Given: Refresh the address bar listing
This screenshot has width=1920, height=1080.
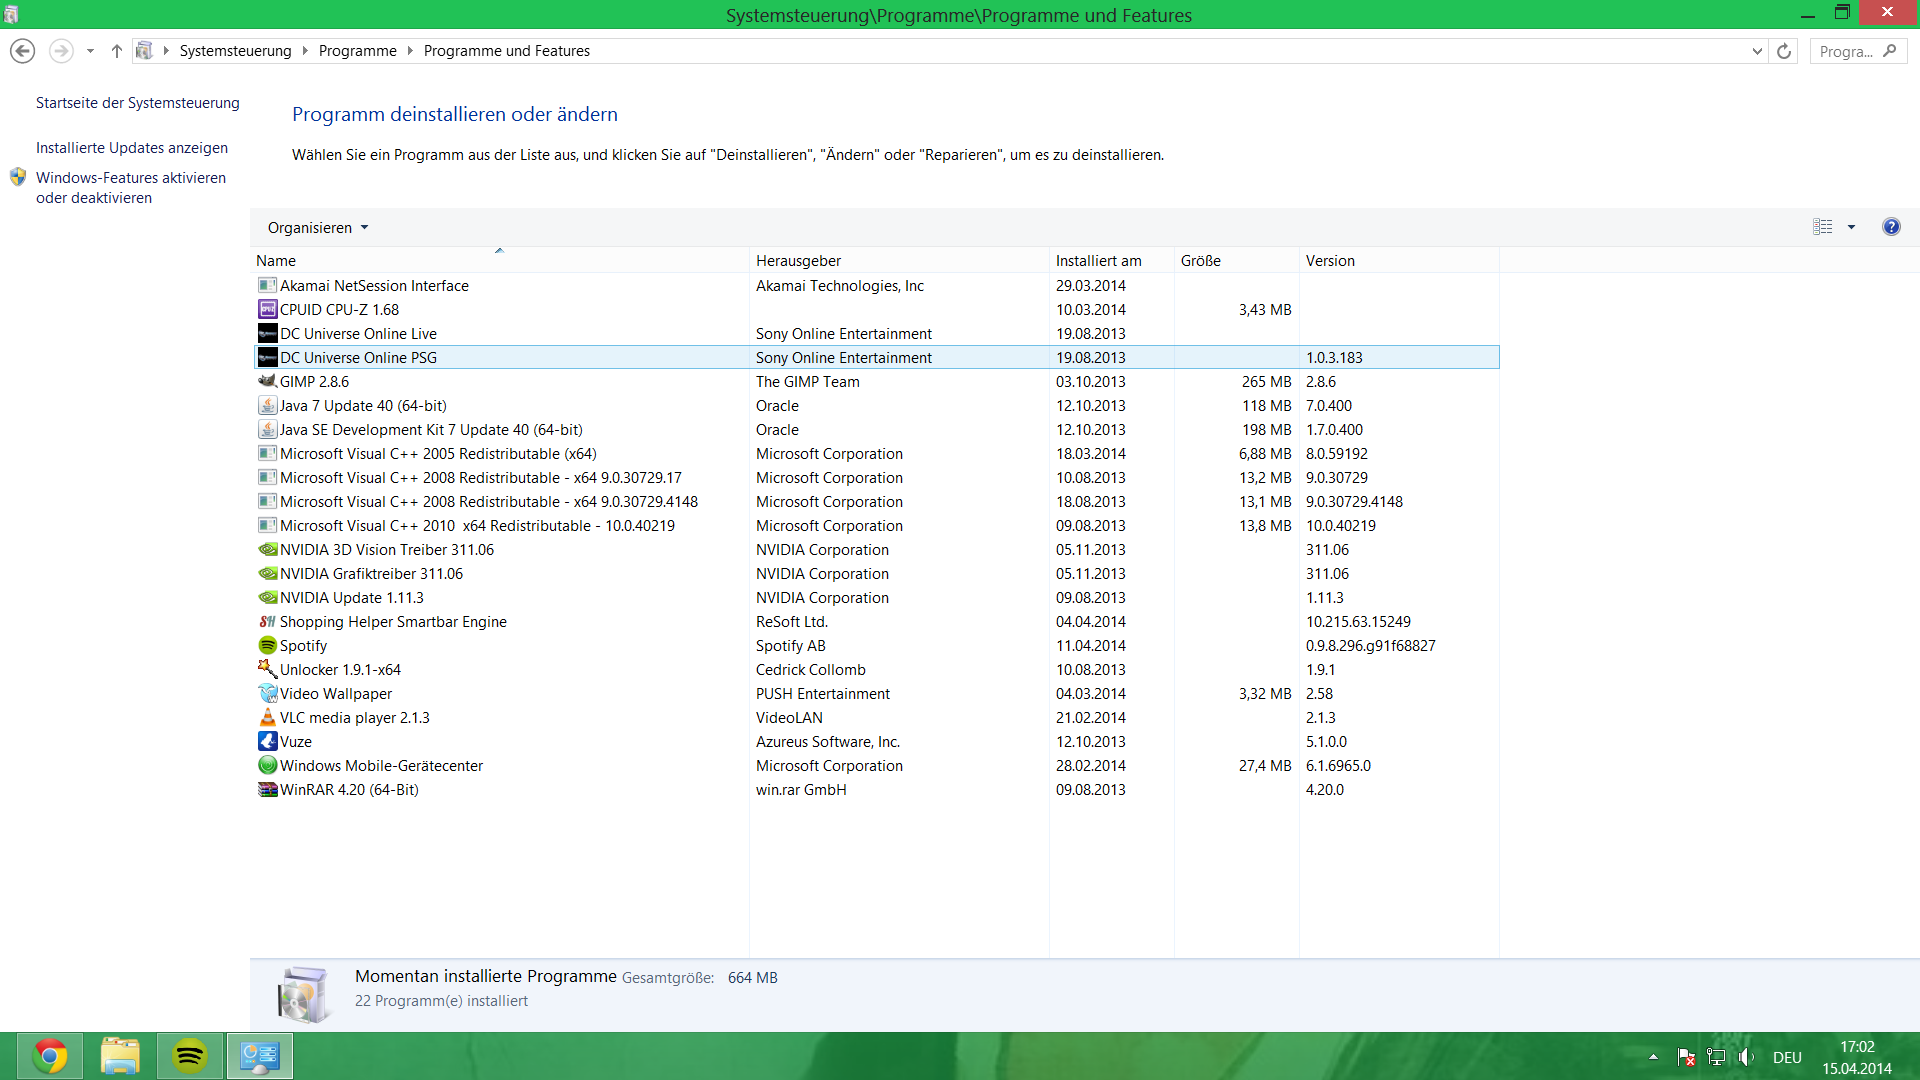Looking at the screenshot, I should coord(1784,51).
